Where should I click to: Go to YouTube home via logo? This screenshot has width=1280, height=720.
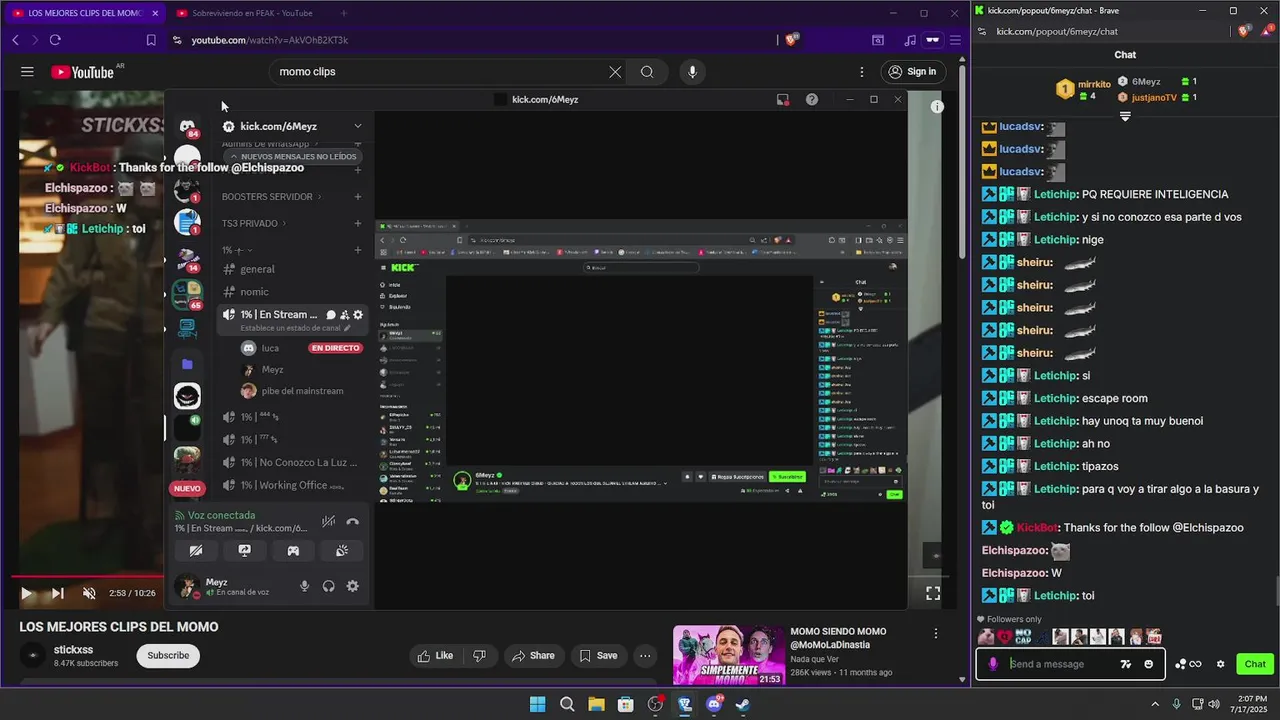point(82,72)
